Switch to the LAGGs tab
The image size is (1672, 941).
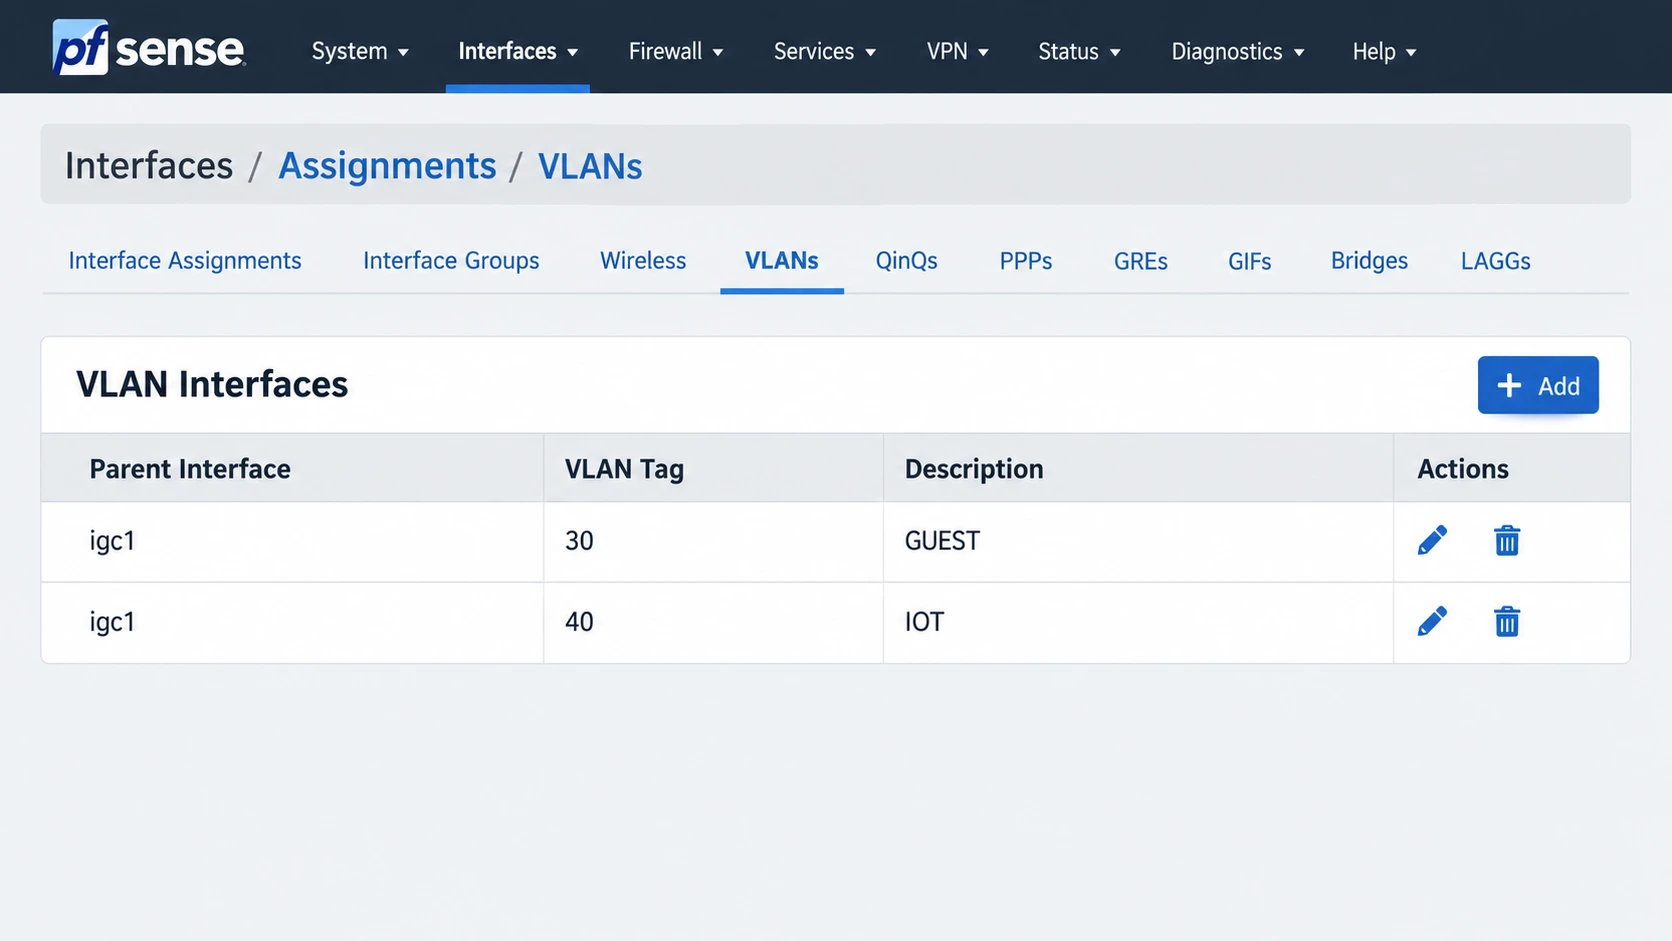coord(1496,261)
